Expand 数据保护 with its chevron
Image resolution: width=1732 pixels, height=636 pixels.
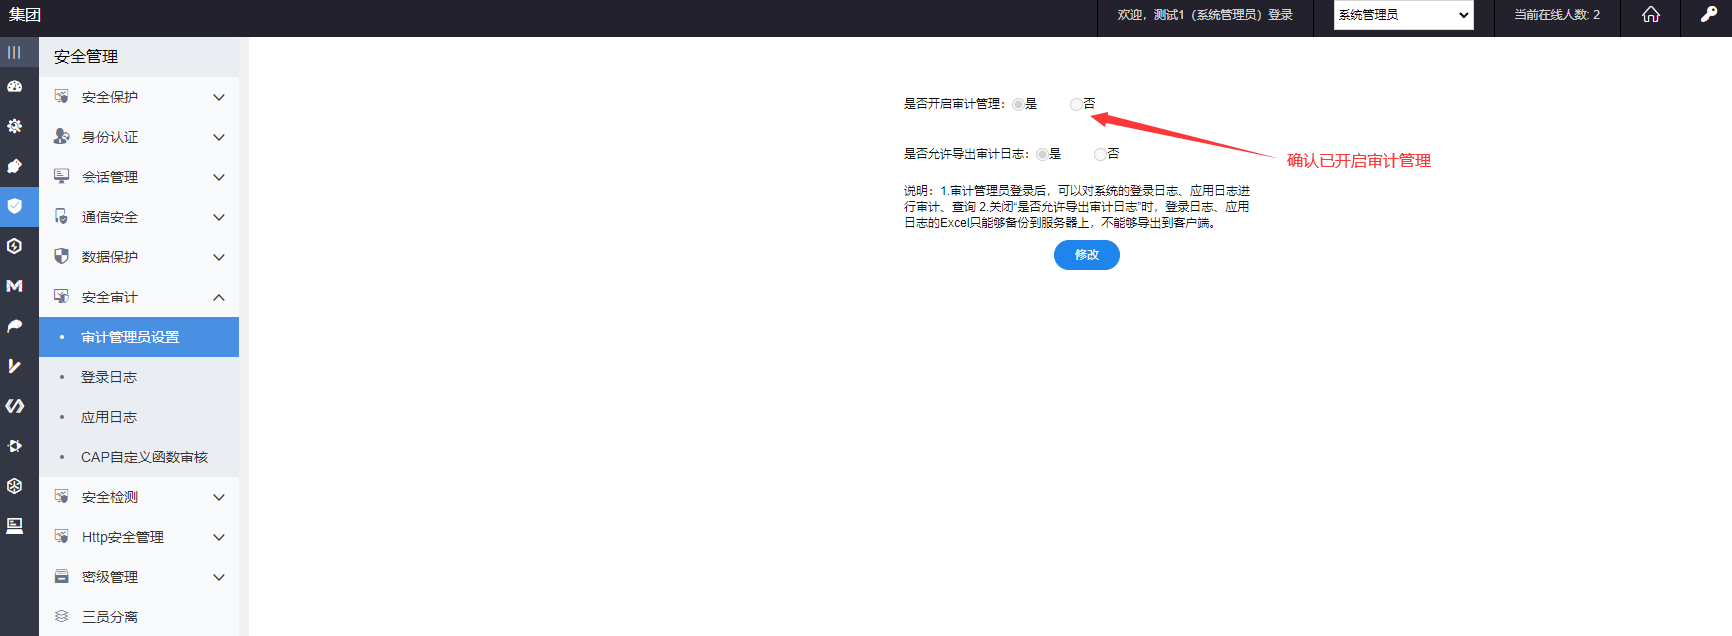coord(219,257)
